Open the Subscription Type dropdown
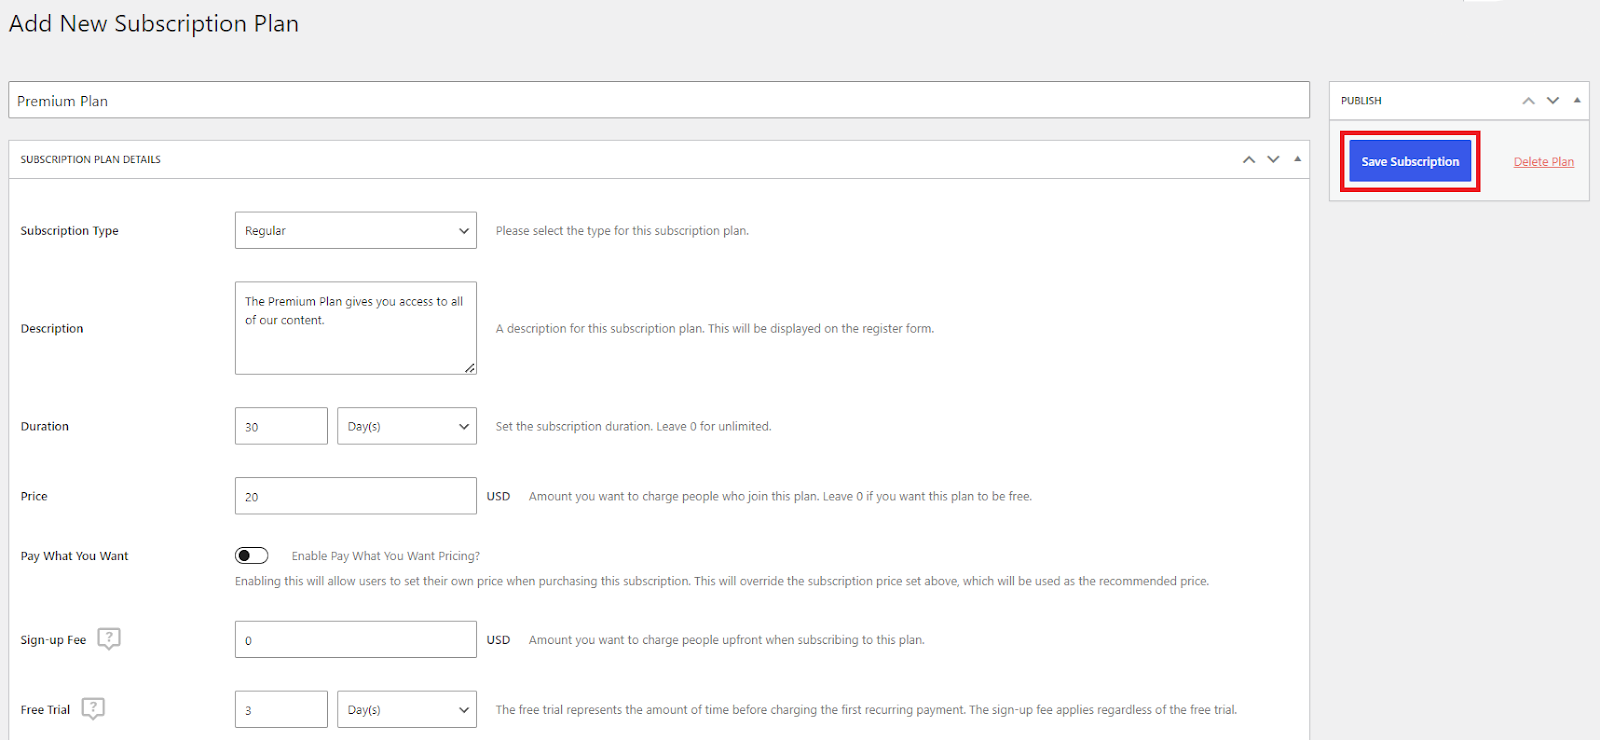Viewport: 1600px width, 740px height. [356, 231]
